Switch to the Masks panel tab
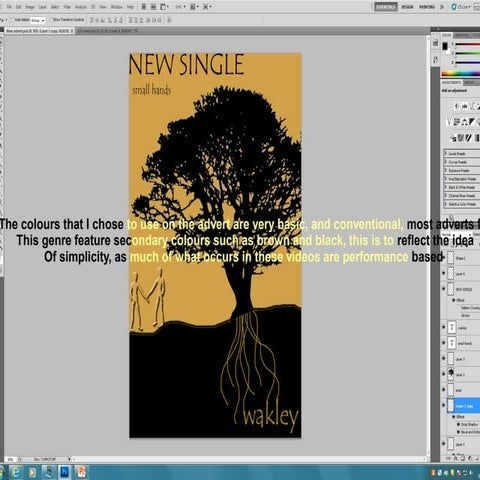 click(469, 82)
